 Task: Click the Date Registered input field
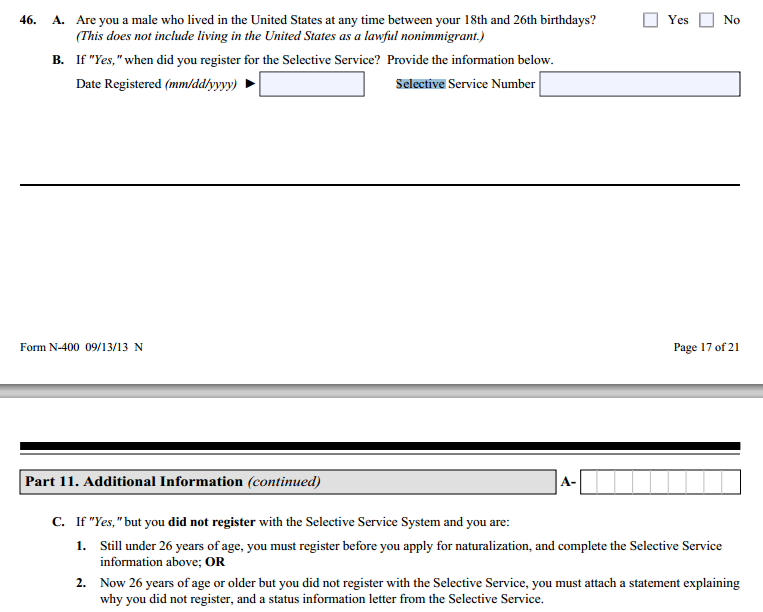[312, 84]
